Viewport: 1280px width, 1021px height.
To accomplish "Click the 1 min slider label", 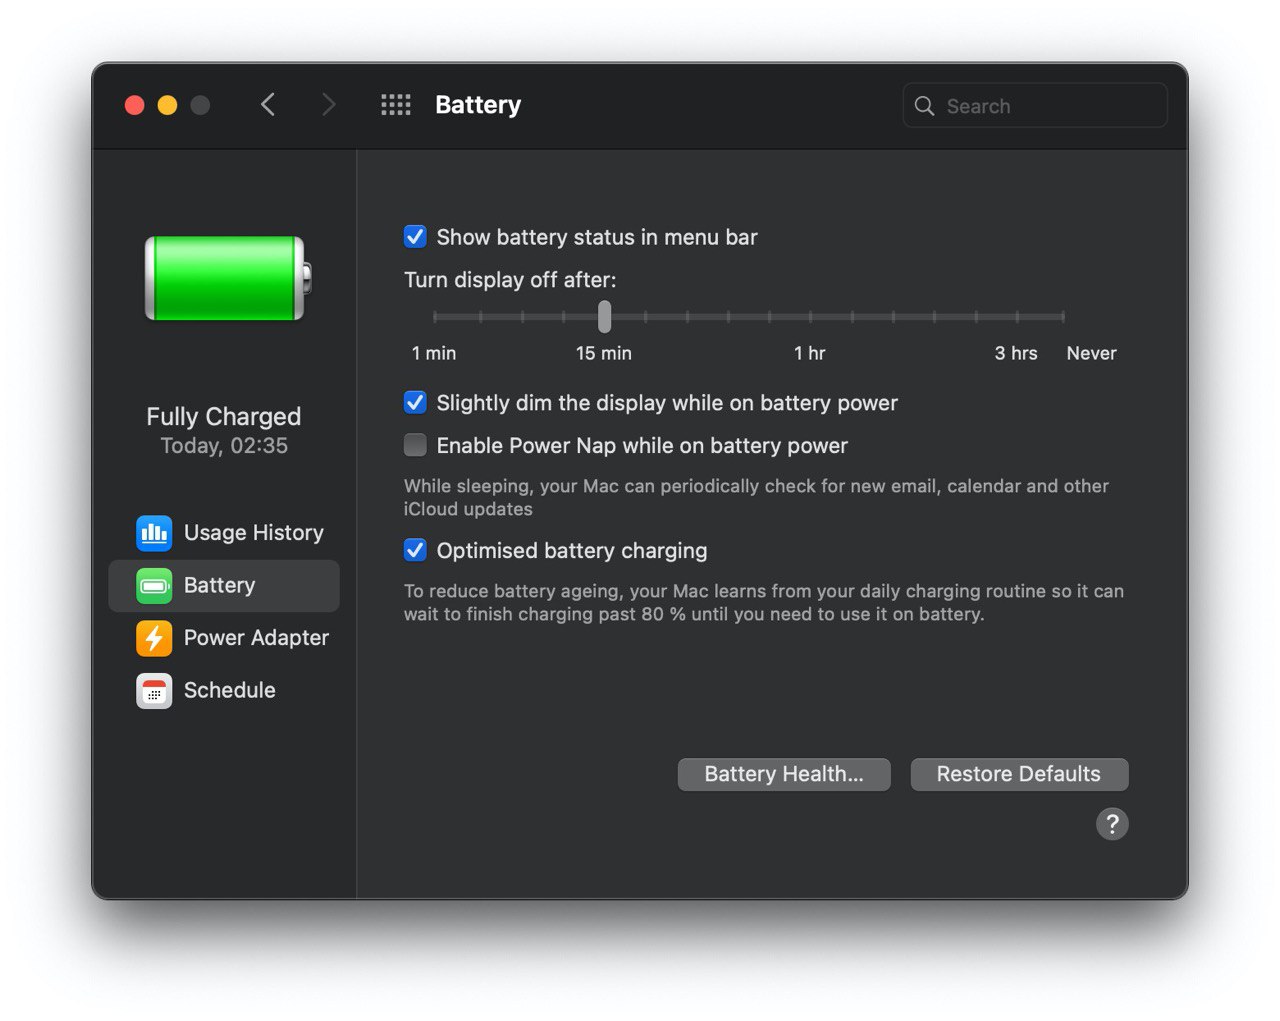I will (x=434, y=353).
